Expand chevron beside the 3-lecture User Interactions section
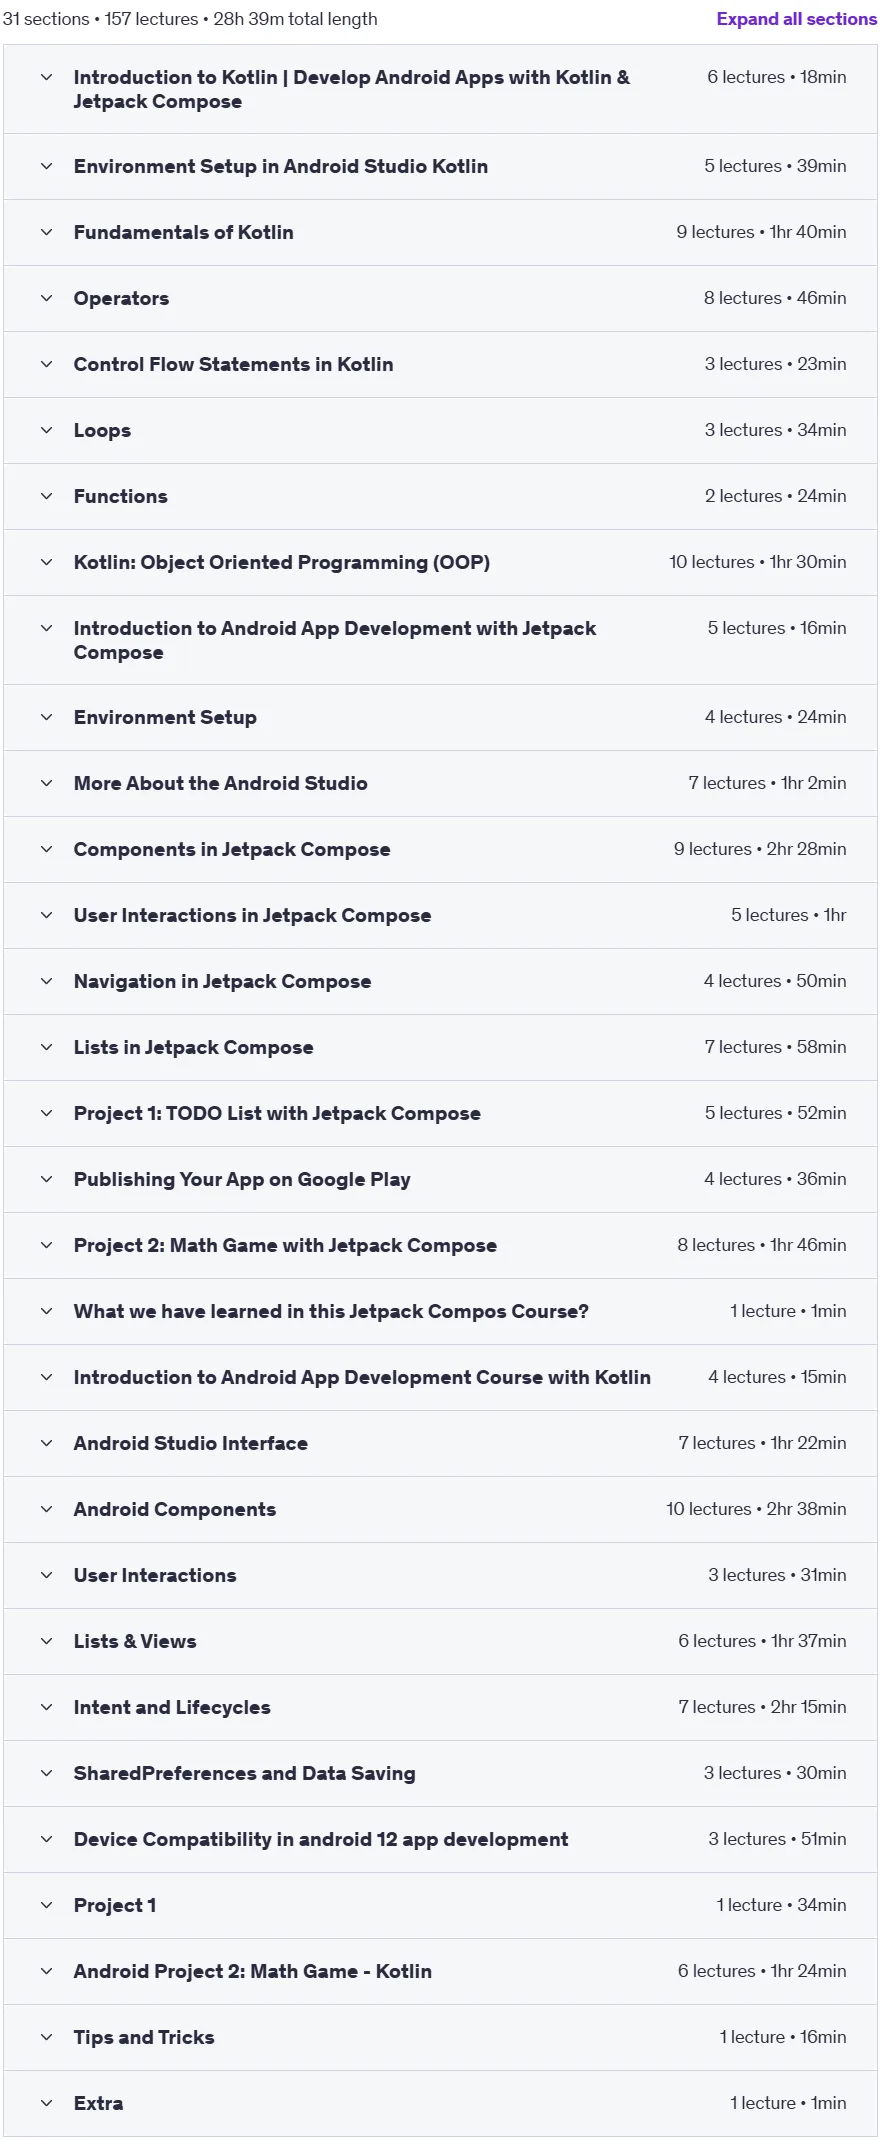 point(46,1575)
